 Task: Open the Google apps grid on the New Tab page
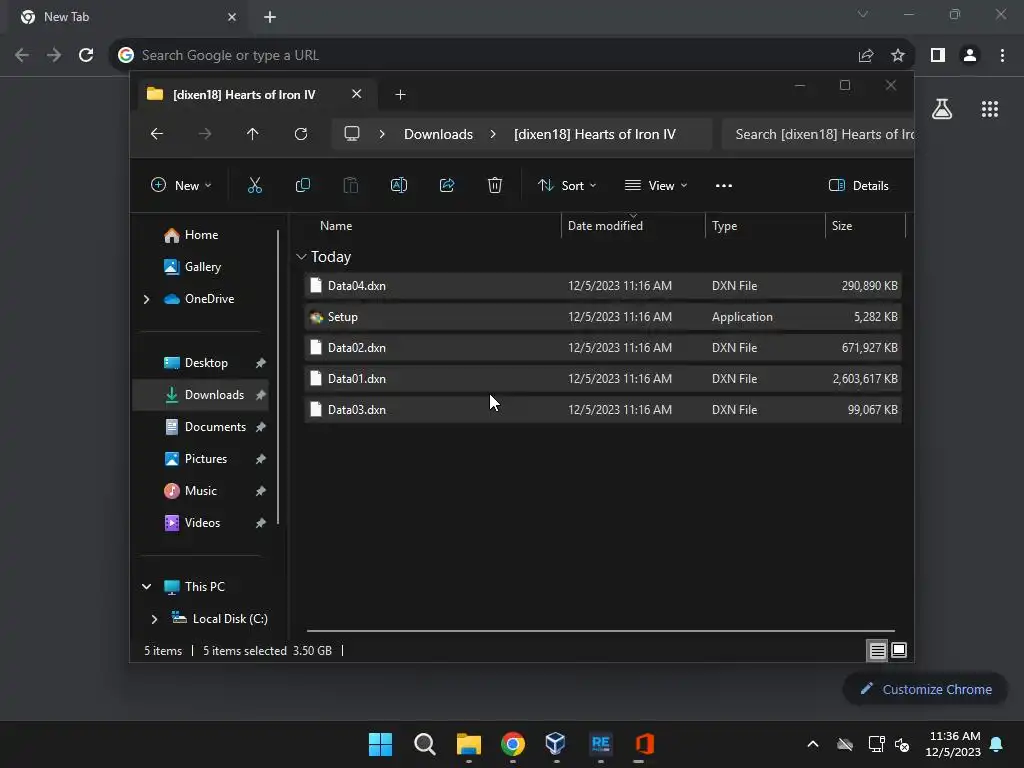coord(990,109)
